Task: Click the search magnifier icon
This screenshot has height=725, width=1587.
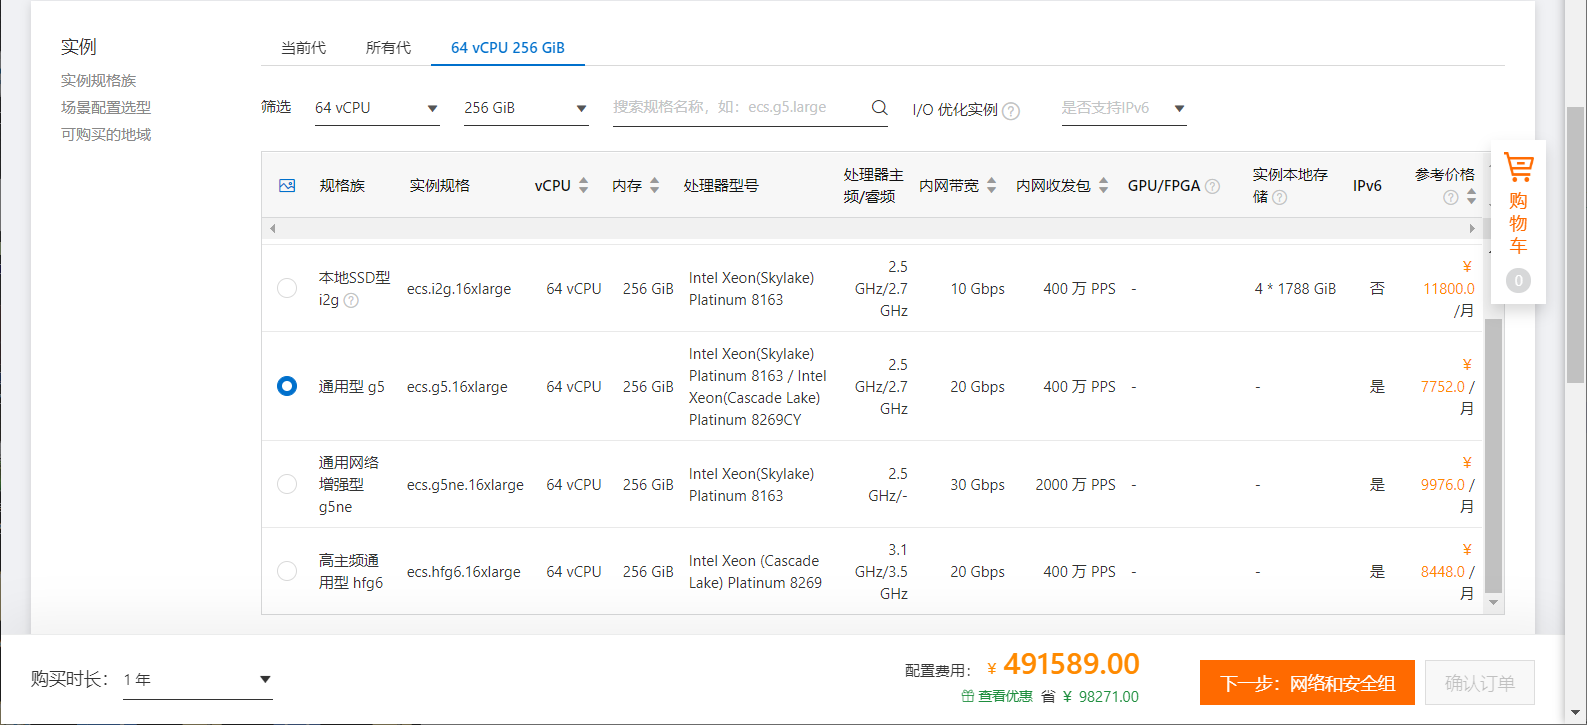Action: [x=879, y=107]
